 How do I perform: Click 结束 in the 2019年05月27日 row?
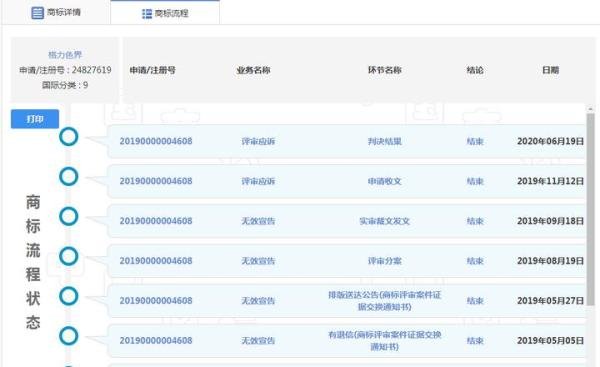tap(475, 301)
